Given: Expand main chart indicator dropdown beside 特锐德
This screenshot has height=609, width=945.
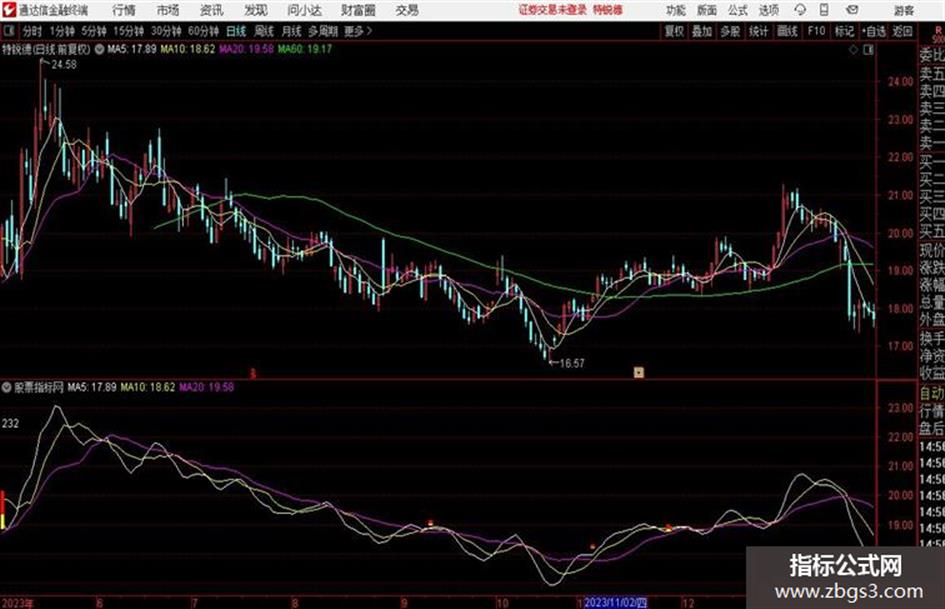Looking at the screenshot, I should (x=99, y=49).
